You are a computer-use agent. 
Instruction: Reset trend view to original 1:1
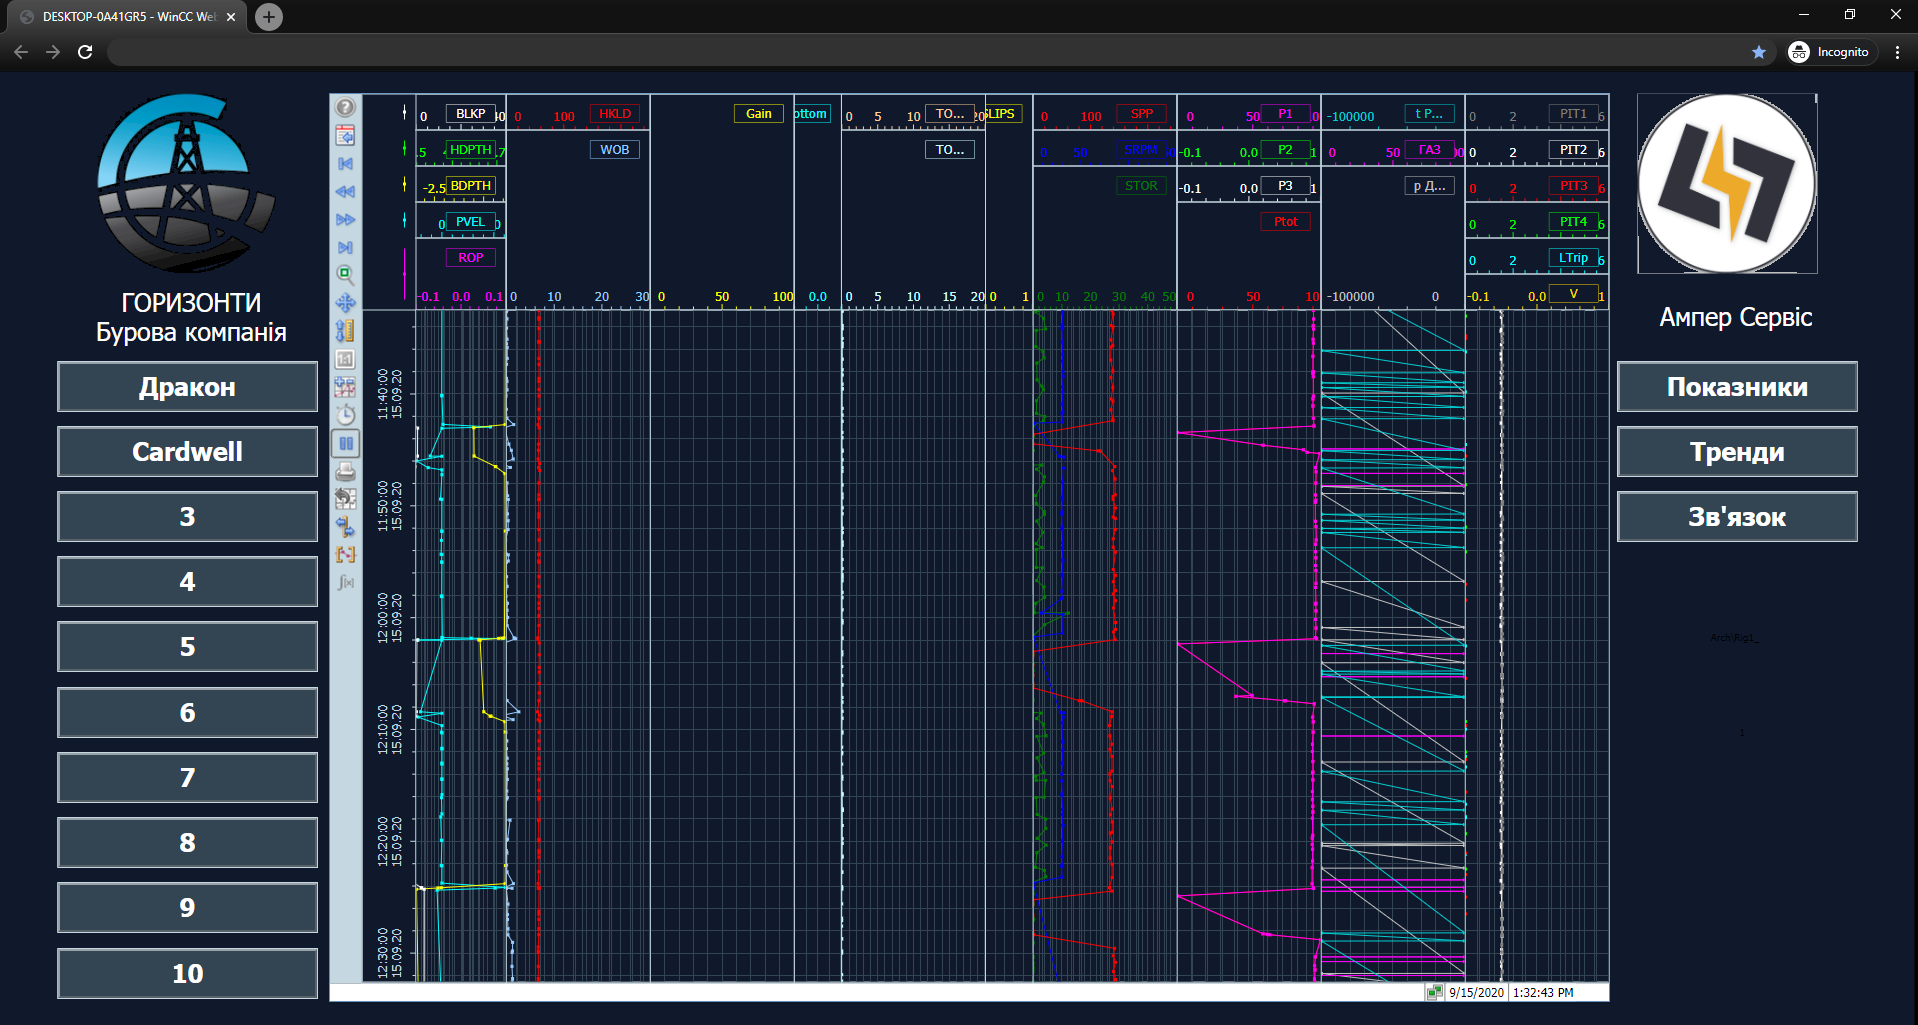pyautogui.click(x=345, y=359)
